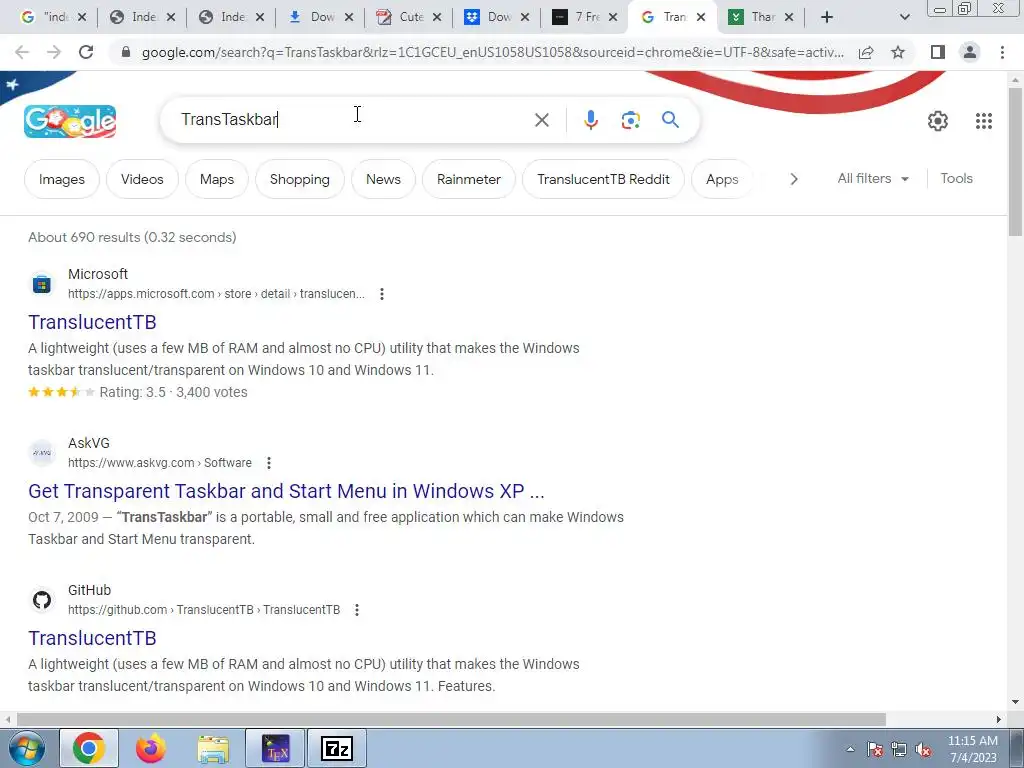
Task: Clear the search box with X
Action: [541, 120]
